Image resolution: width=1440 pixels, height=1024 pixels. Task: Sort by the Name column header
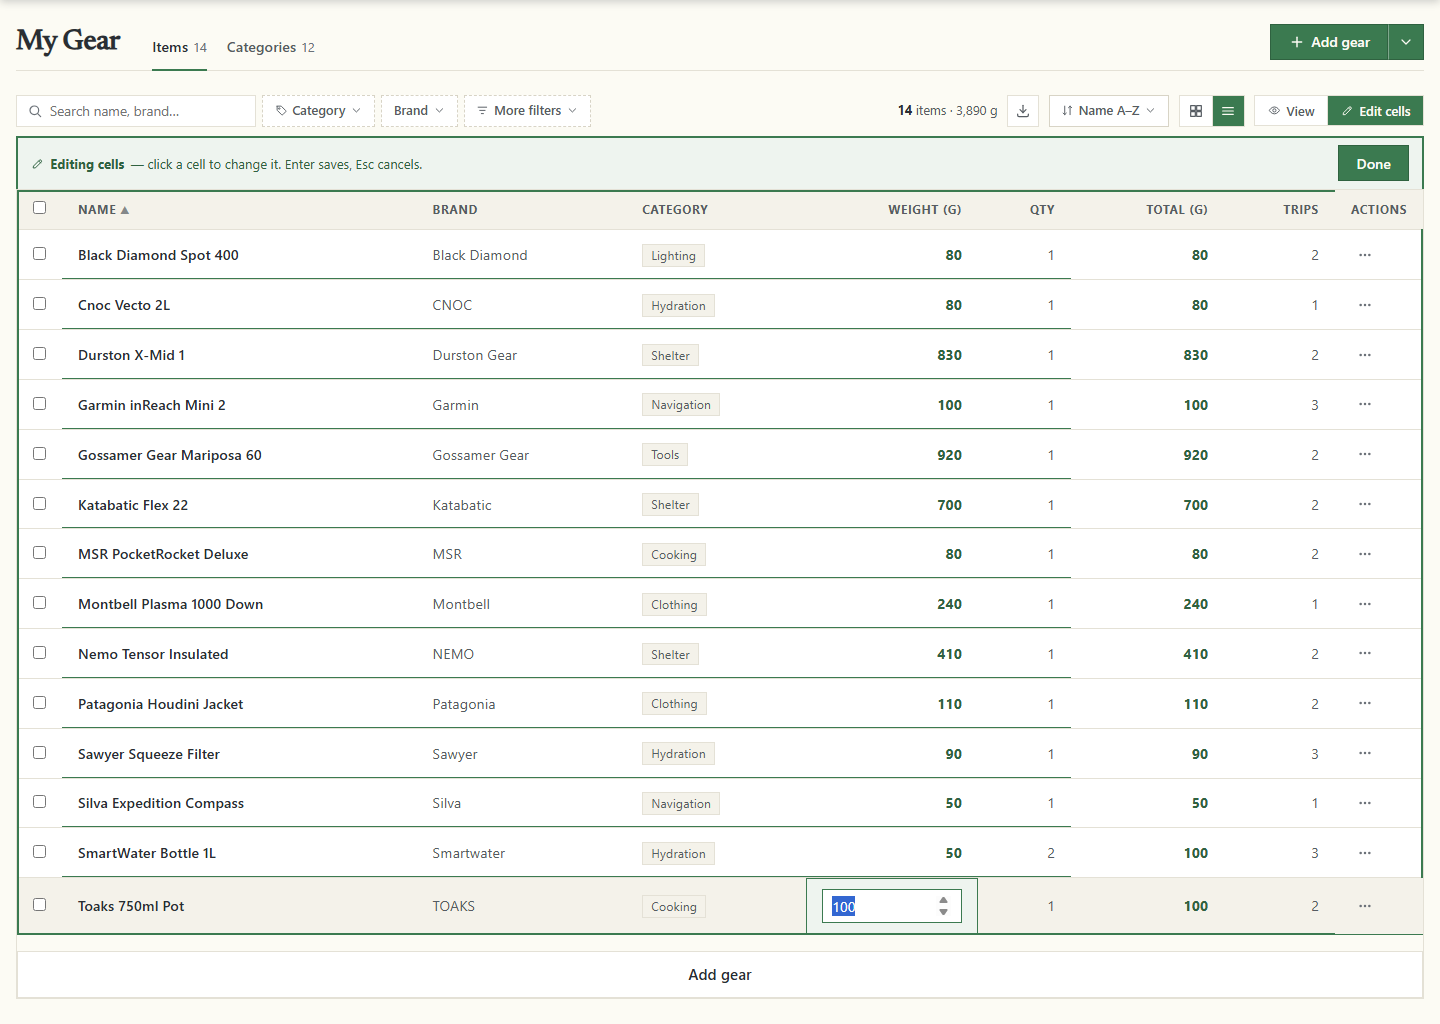(x=103, y=210)
